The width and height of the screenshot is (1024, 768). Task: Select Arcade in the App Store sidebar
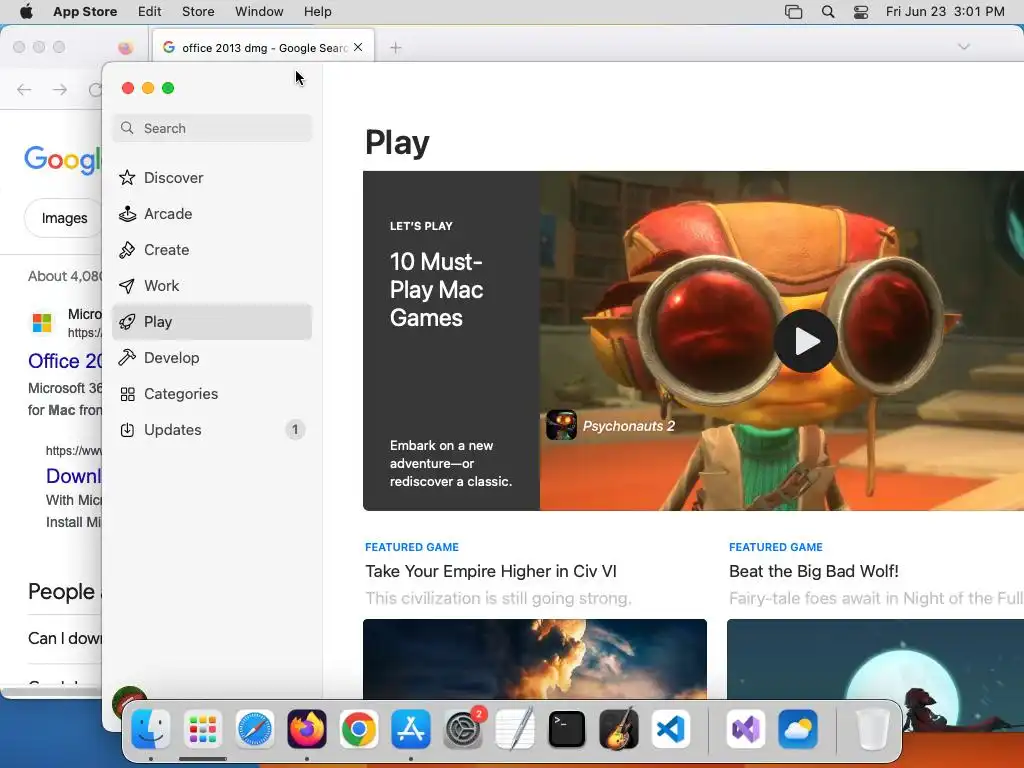point(212,214)
